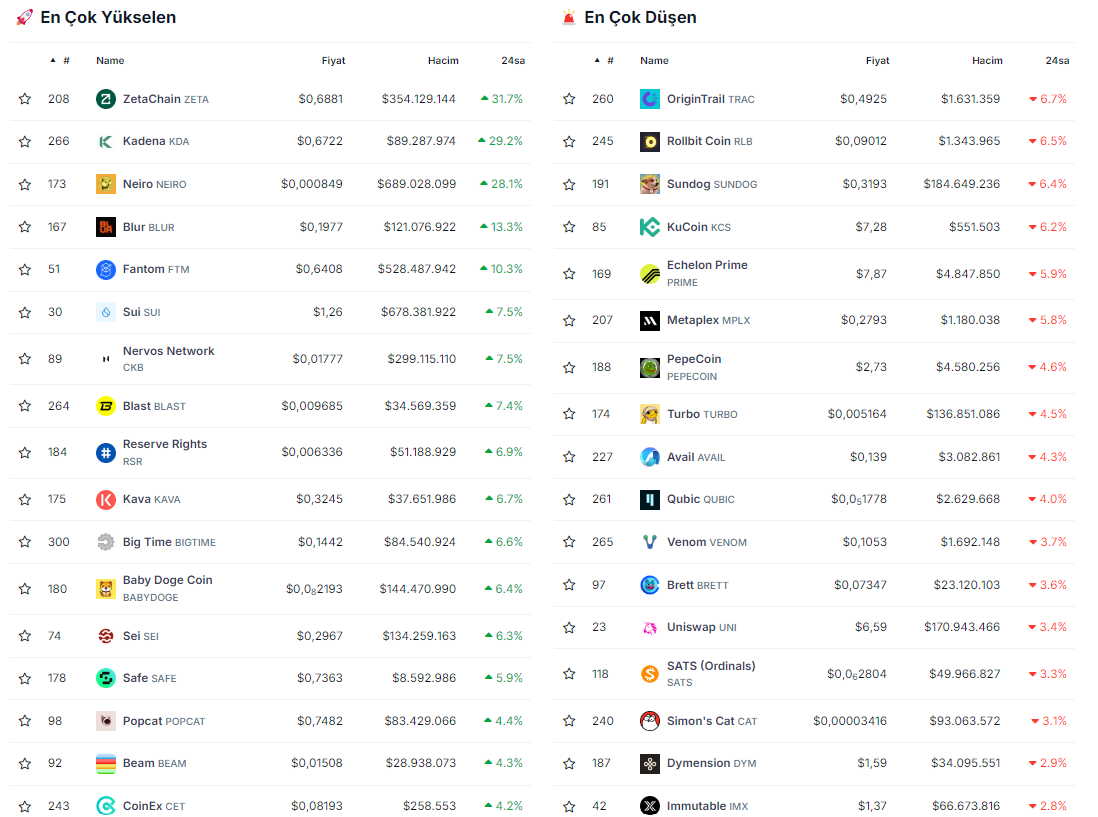
Task: Click the Sui coin logo
Action: click(105, 312)
